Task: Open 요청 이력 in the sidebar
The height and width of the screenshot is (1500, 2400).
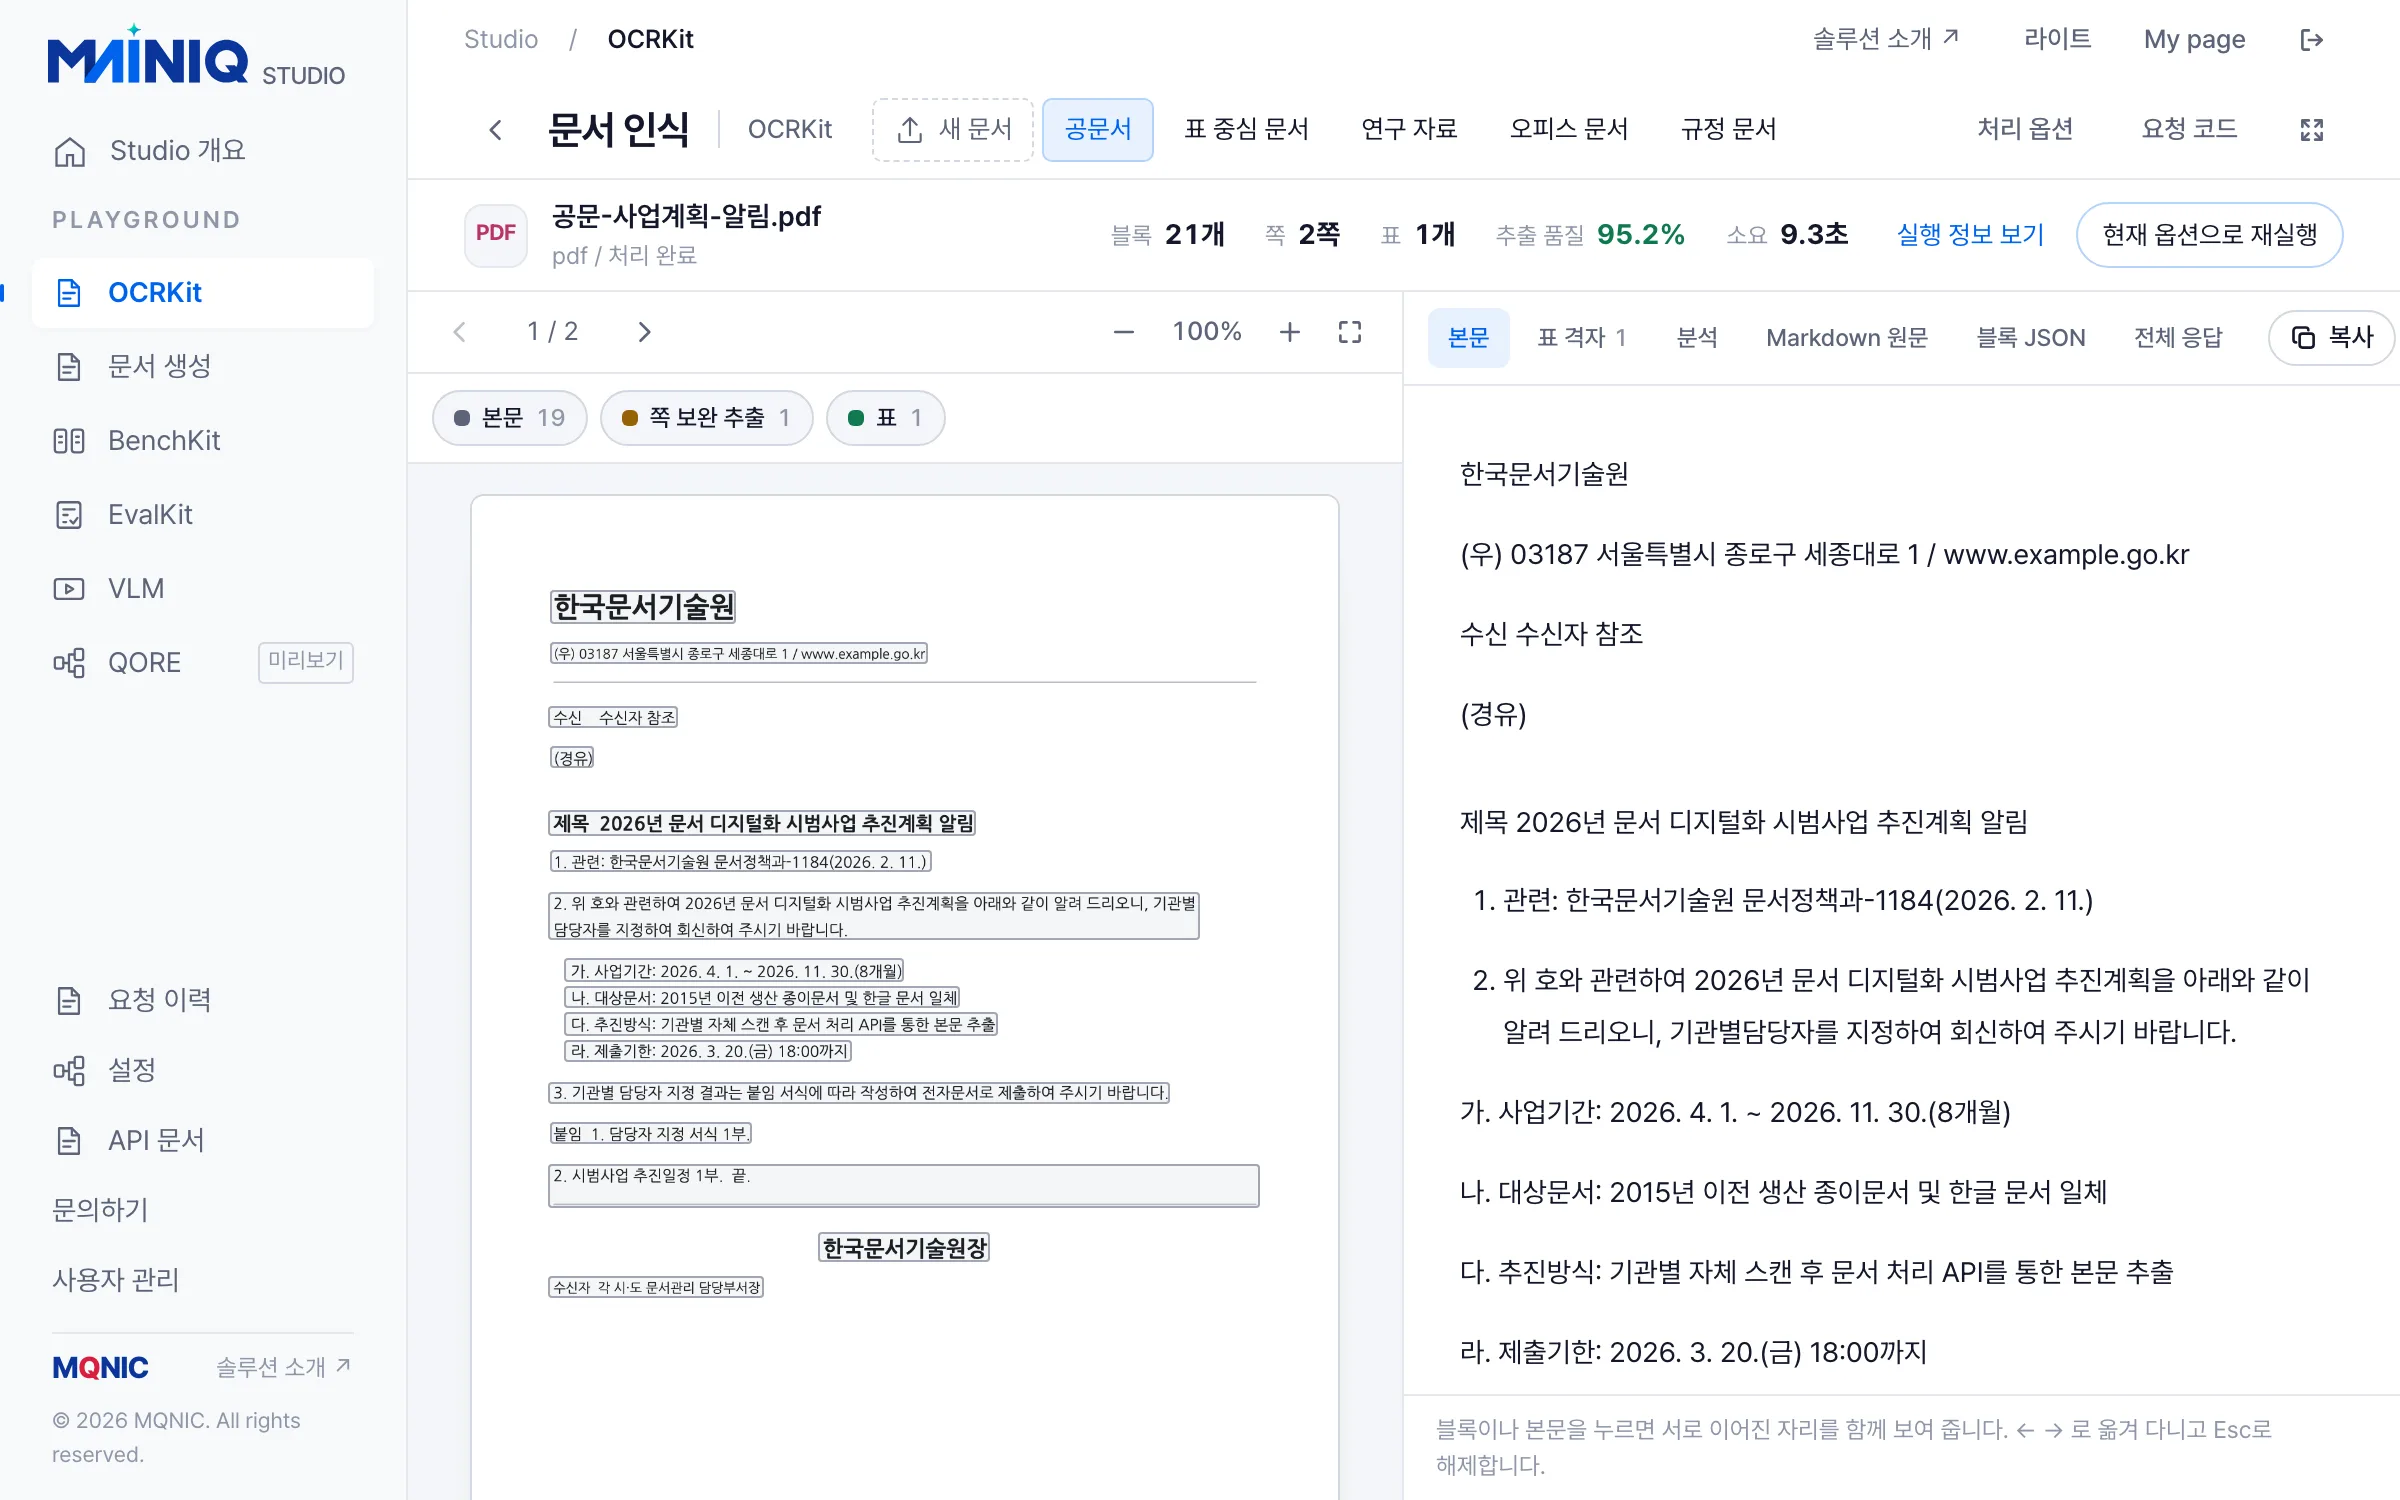Action: coord(203,1000)
